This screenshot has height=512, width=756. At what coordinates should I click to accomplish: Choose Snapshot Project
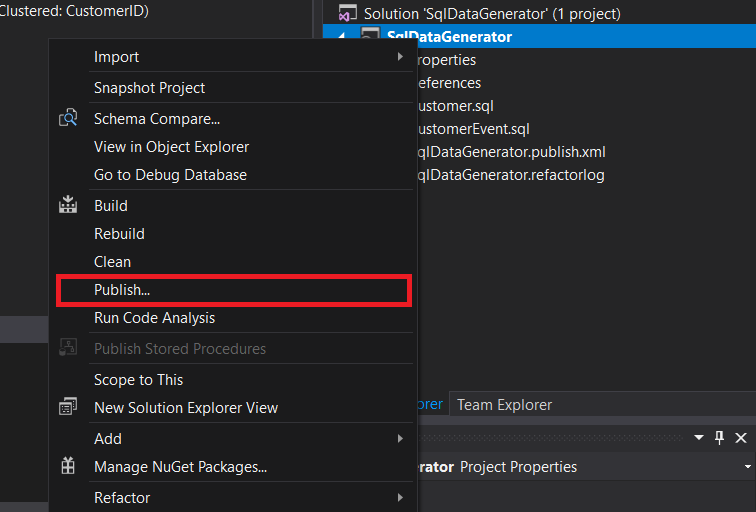234,88
